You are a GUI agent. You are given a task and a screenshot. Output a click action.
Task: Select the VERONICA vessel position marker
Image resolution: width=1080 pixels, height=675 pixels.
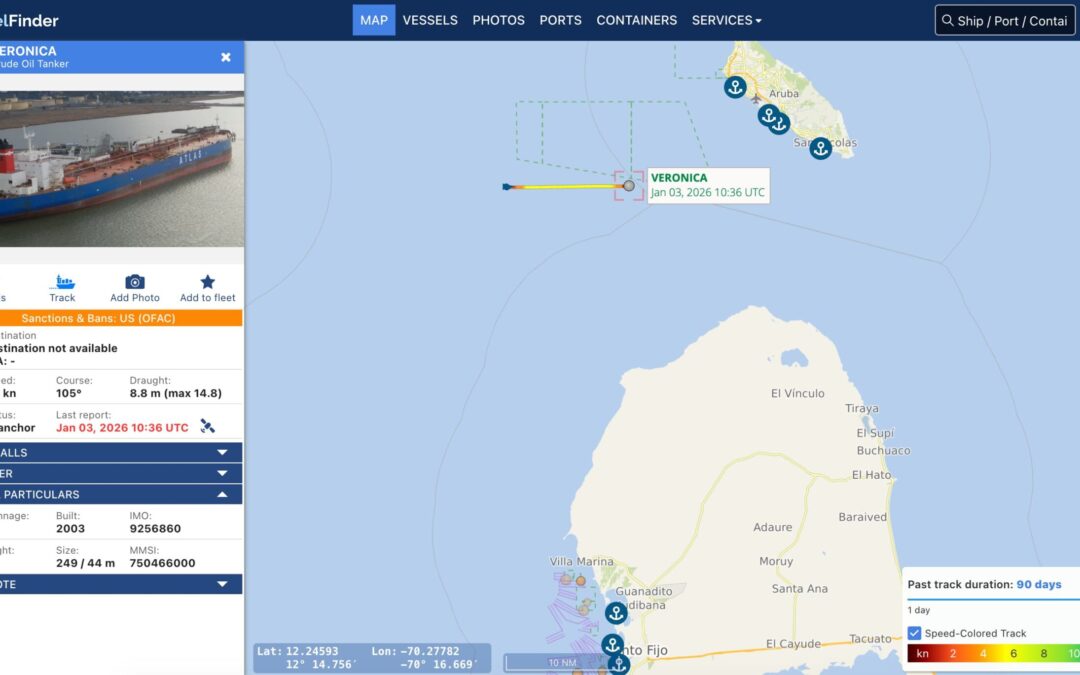629,185
